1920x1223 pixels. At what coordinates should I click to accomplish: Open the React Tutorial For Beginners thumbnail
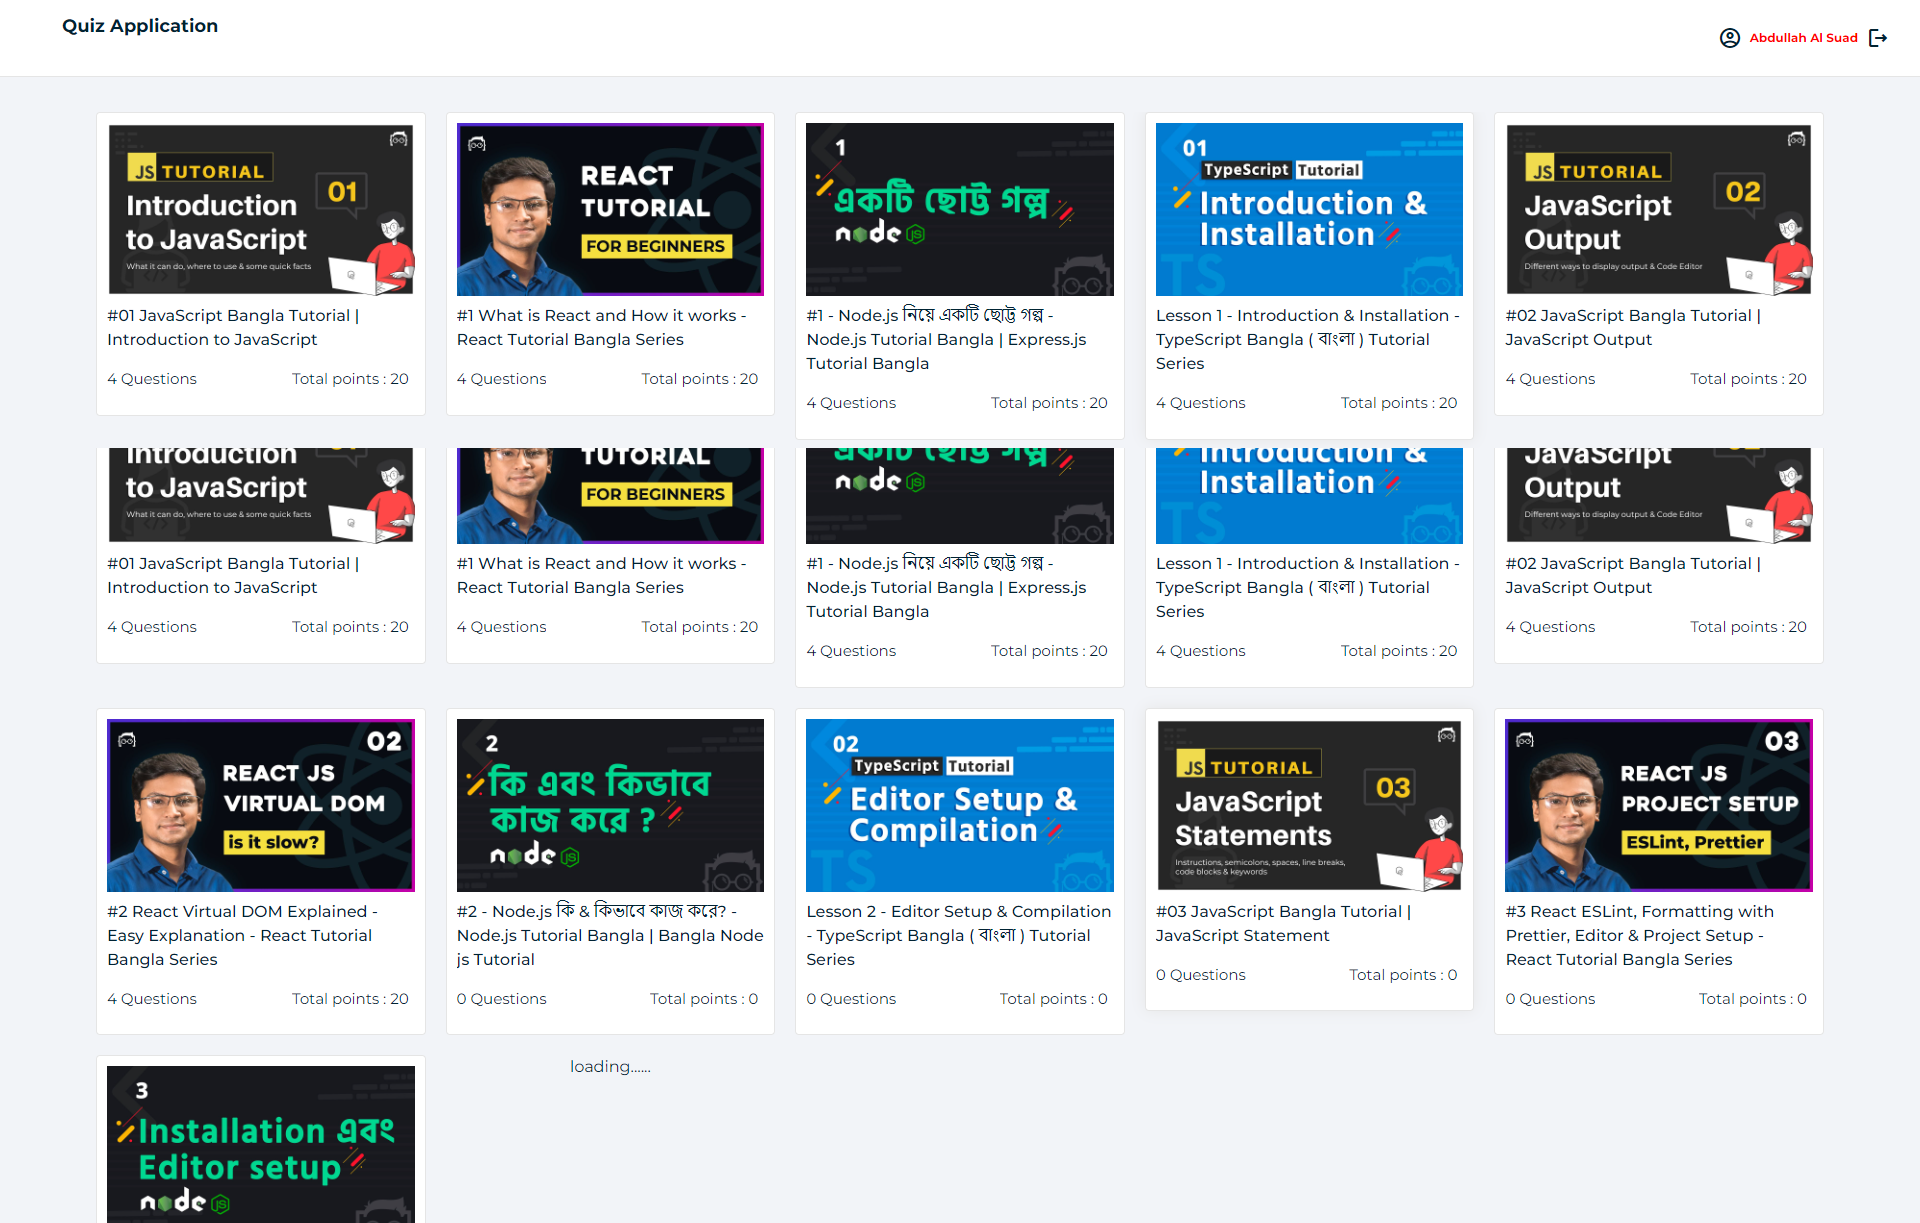[x=610, y=209]
